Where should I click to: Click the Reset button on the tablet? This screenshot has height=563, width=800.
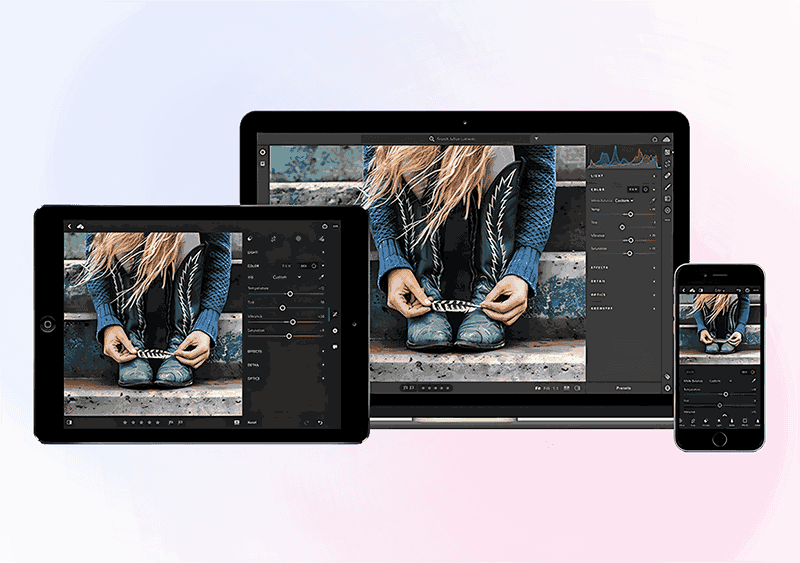(252, 422)
